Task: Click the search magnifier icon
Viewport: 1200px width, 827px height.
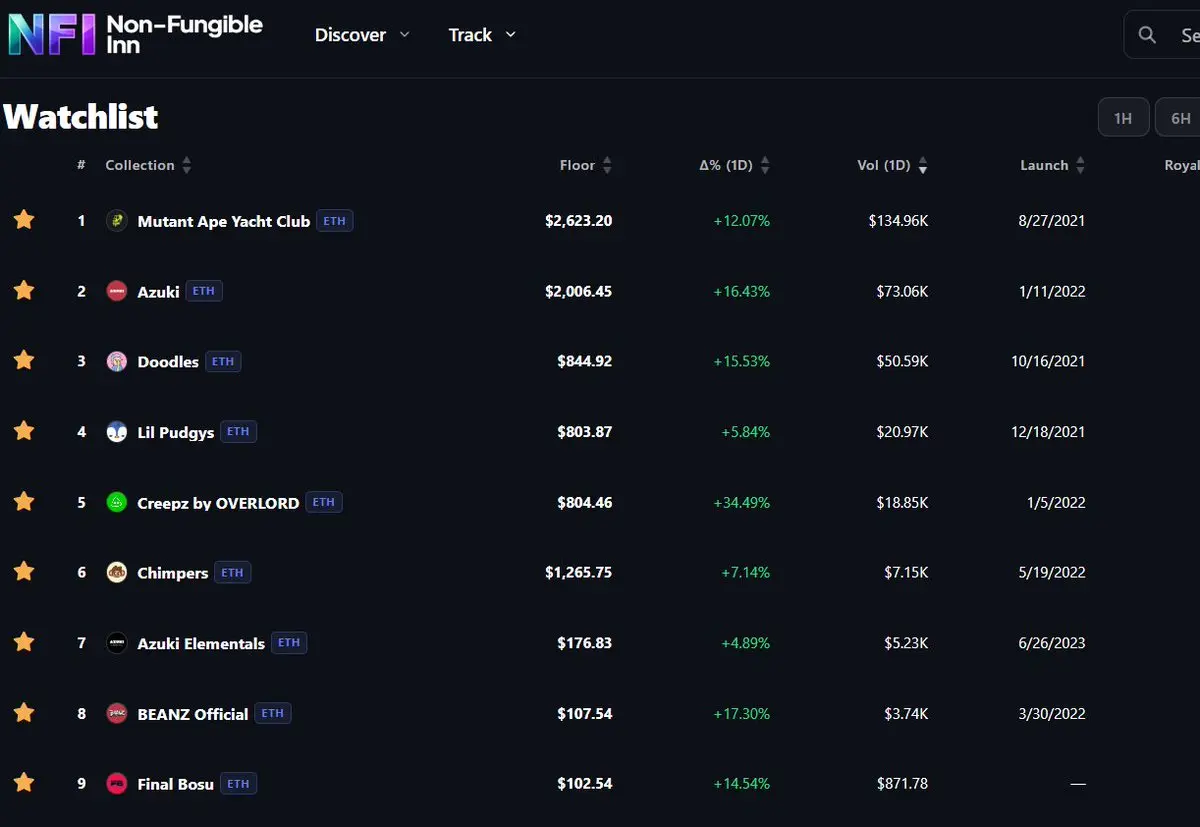Action: point(1148,35)
